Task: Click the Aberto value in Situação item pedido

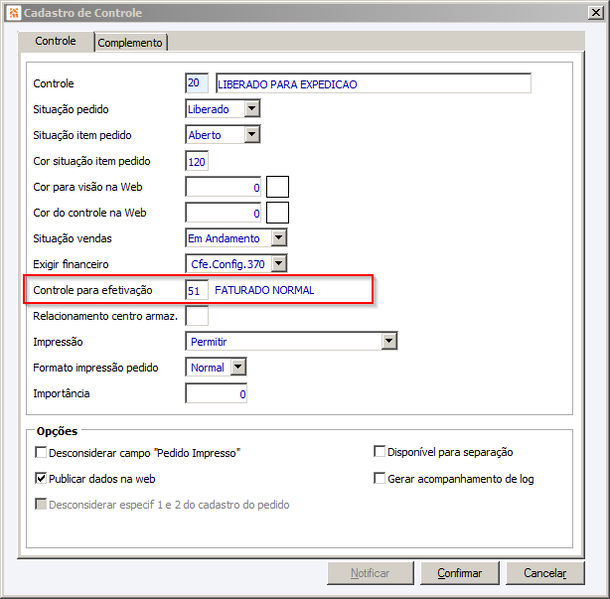Action: [x=205, y=135]
